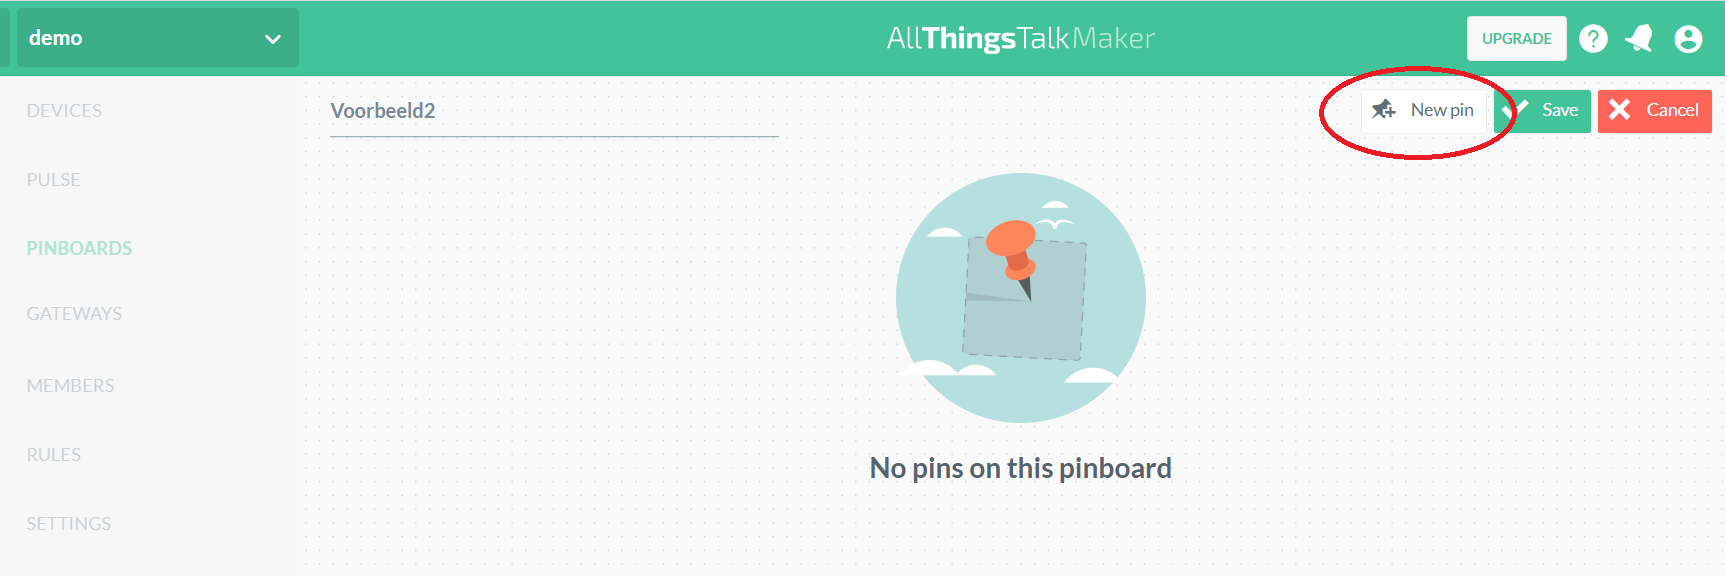Open the demo dropdown in the header
The height and width of the screenshot is (576, 1725).
click(157, 38)
